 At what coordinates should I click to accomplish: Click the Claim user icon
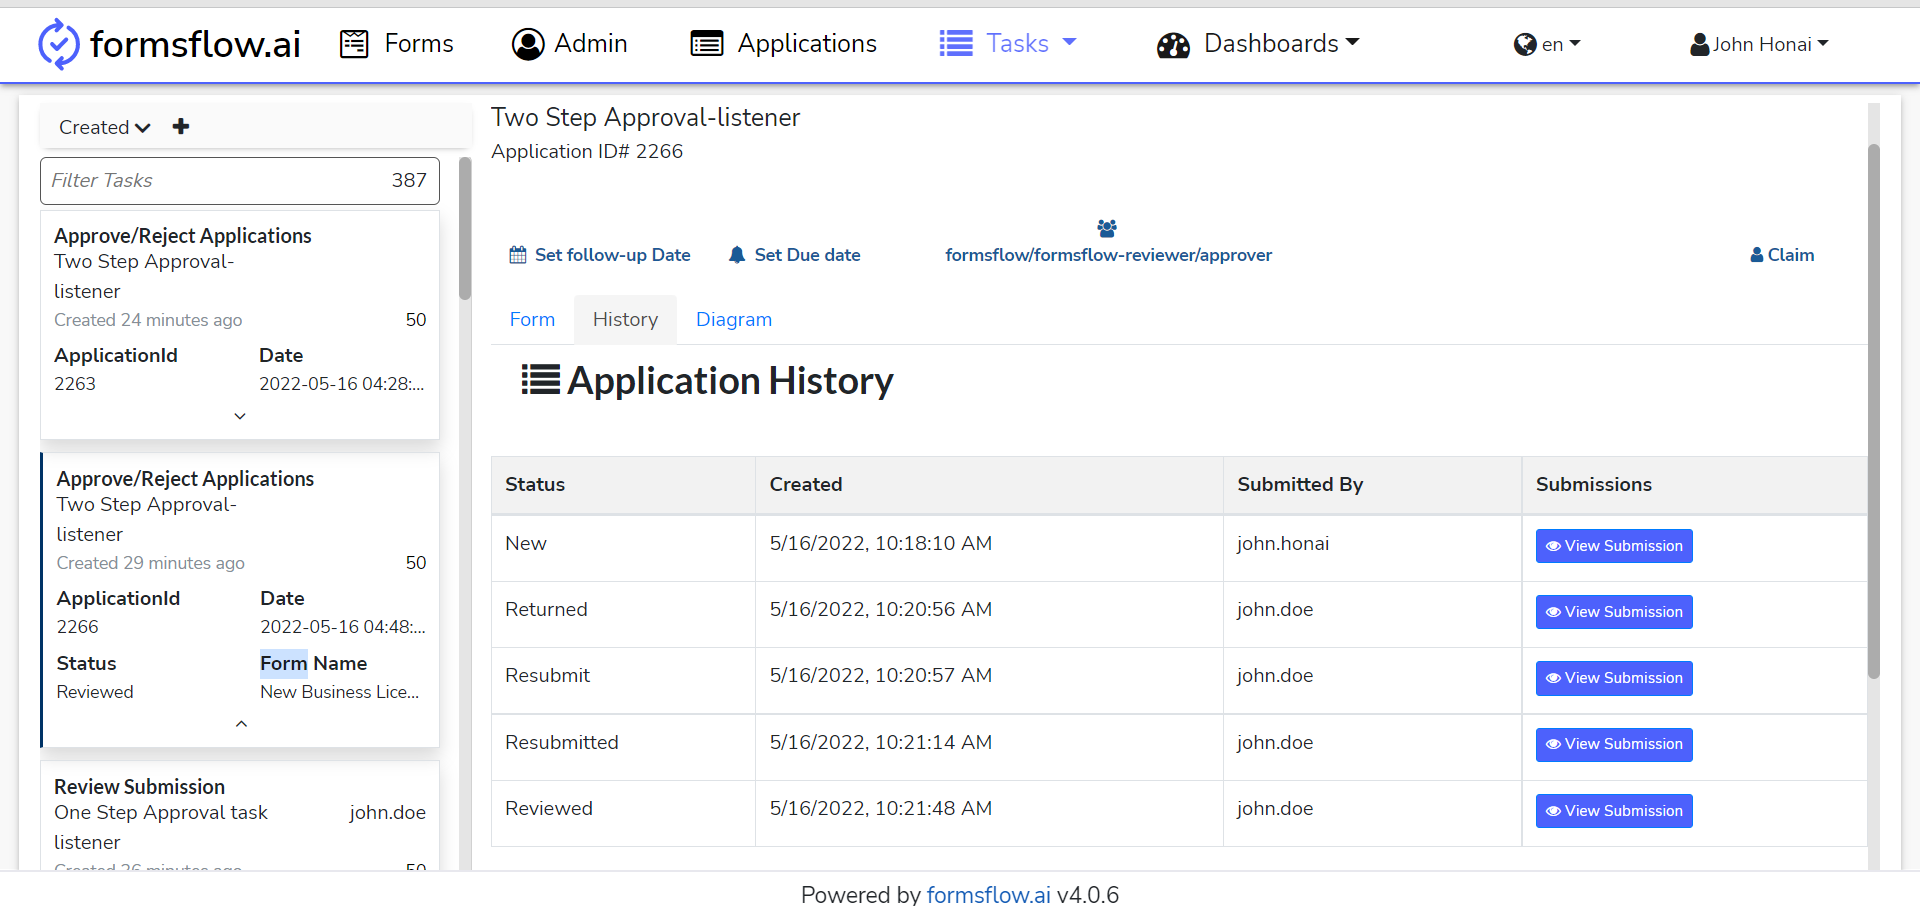pyautogui.click(x=1757, y=255)
